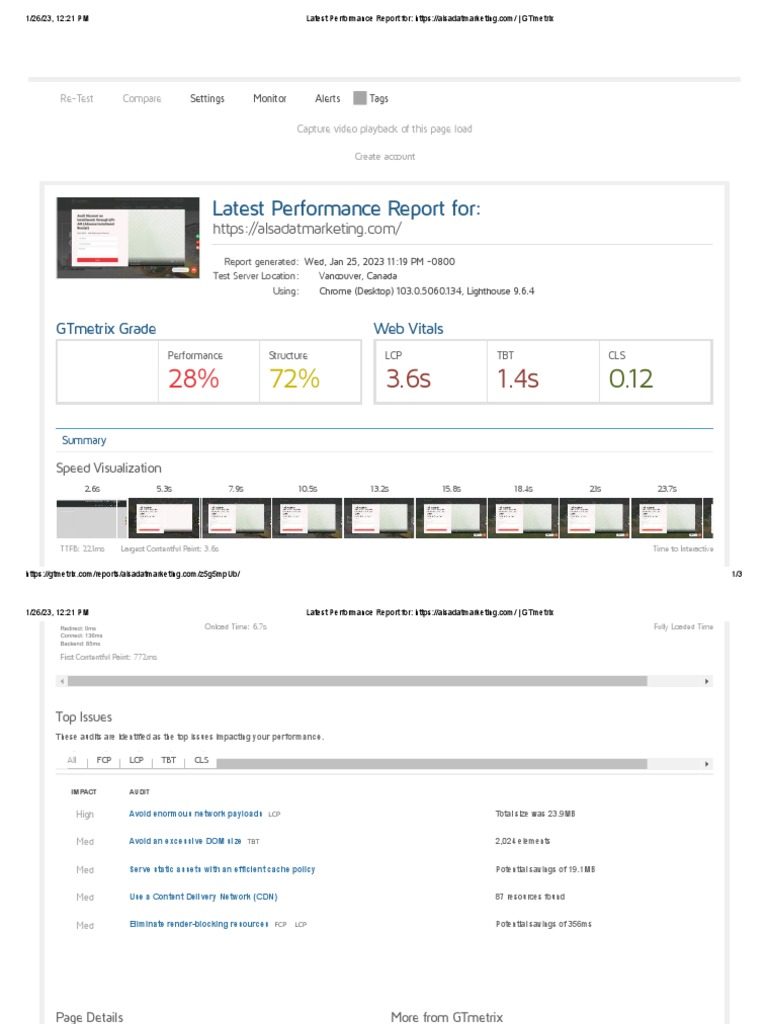This screenshot has width=768, height=1024.
Task: Click the Re-Test button
Action: (76, 99)
